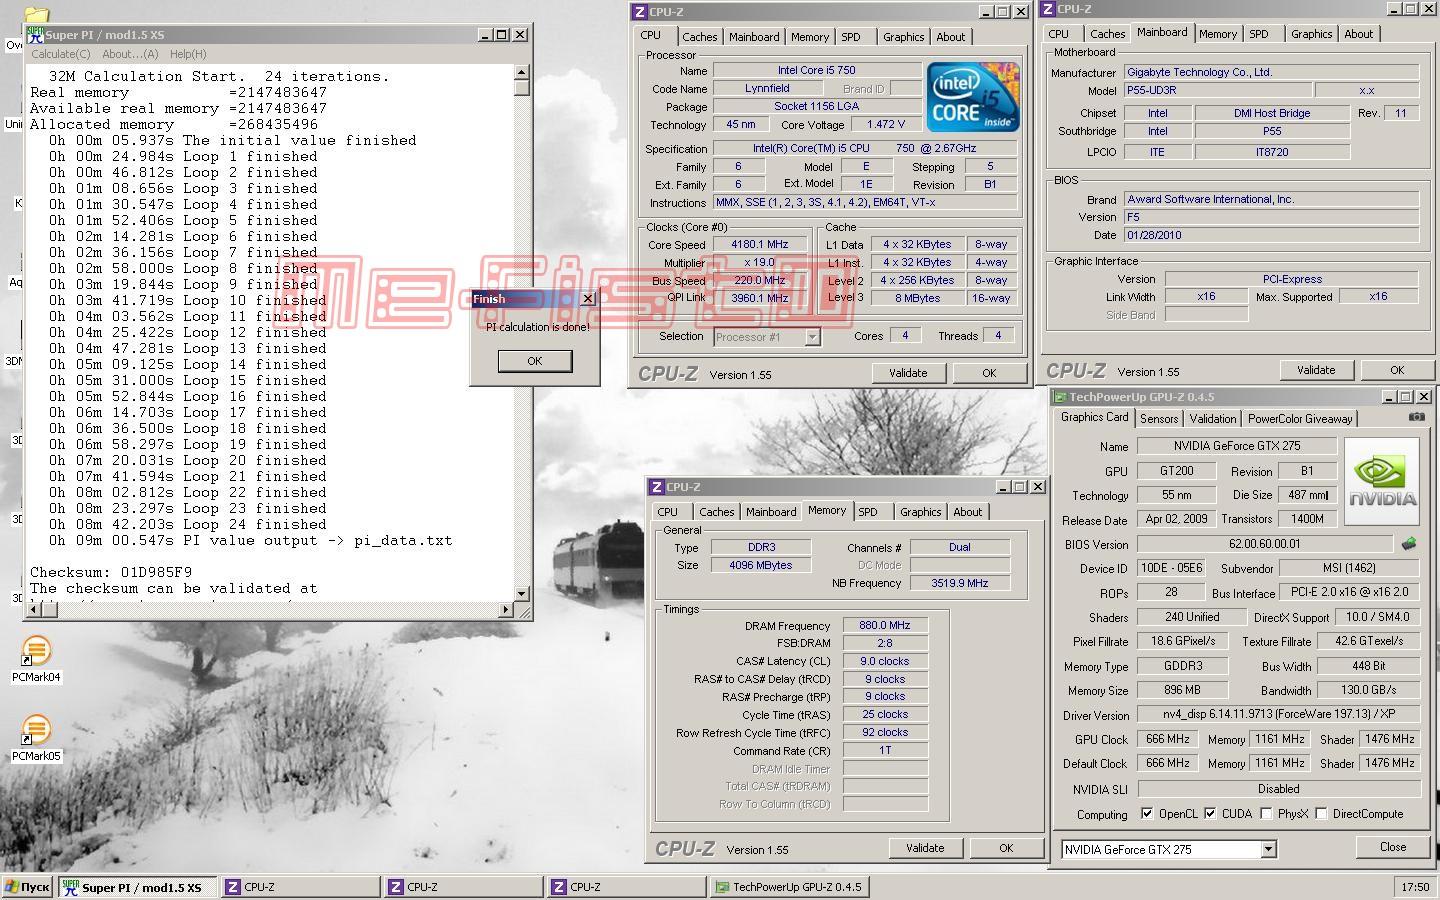Screen dimensions: 1440x900
Task: Open the Start (Пуск) button
Action: 27,887
